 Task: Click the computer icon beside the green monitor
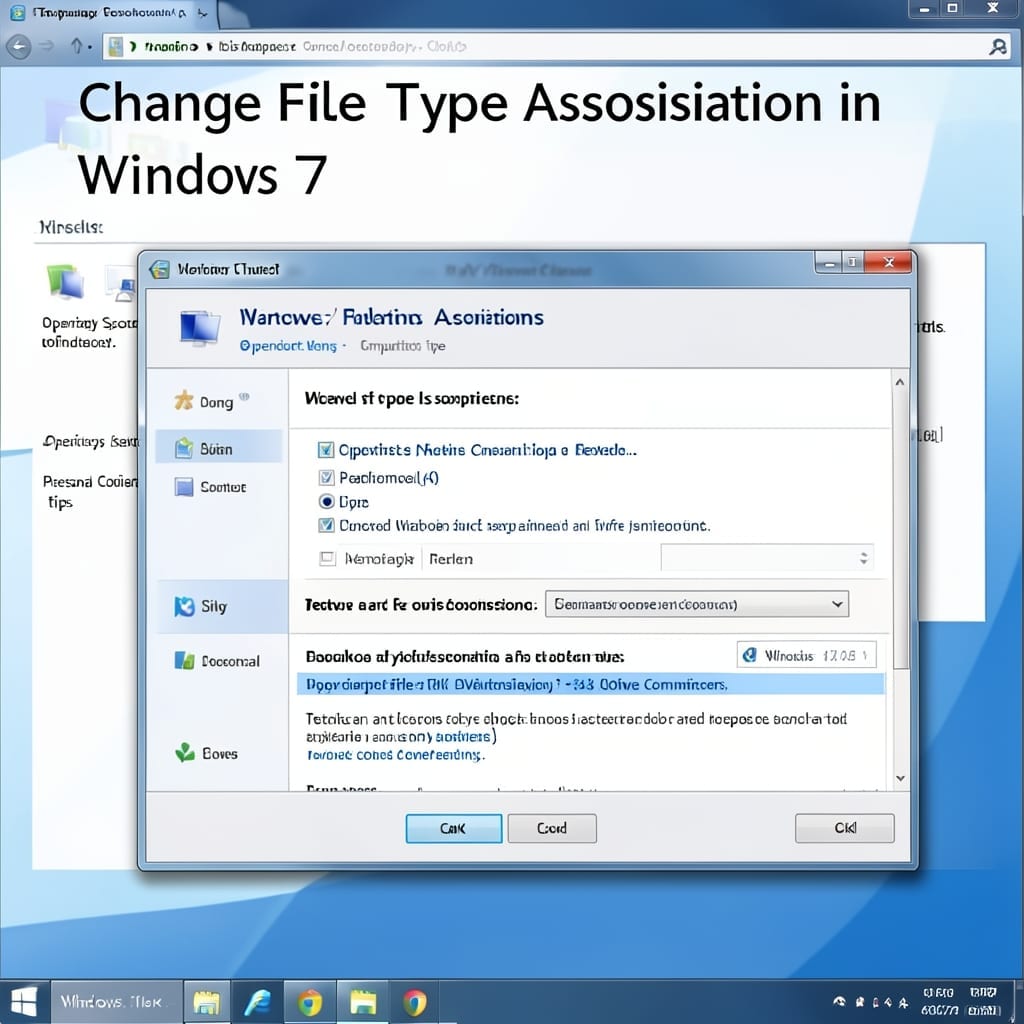[121, 283]
